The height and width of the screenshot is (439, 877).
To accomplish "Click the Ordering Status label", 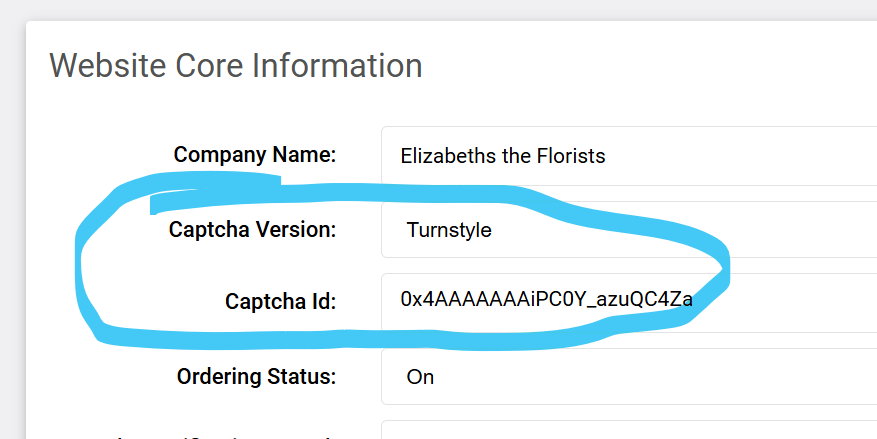I will pos(256,376).
